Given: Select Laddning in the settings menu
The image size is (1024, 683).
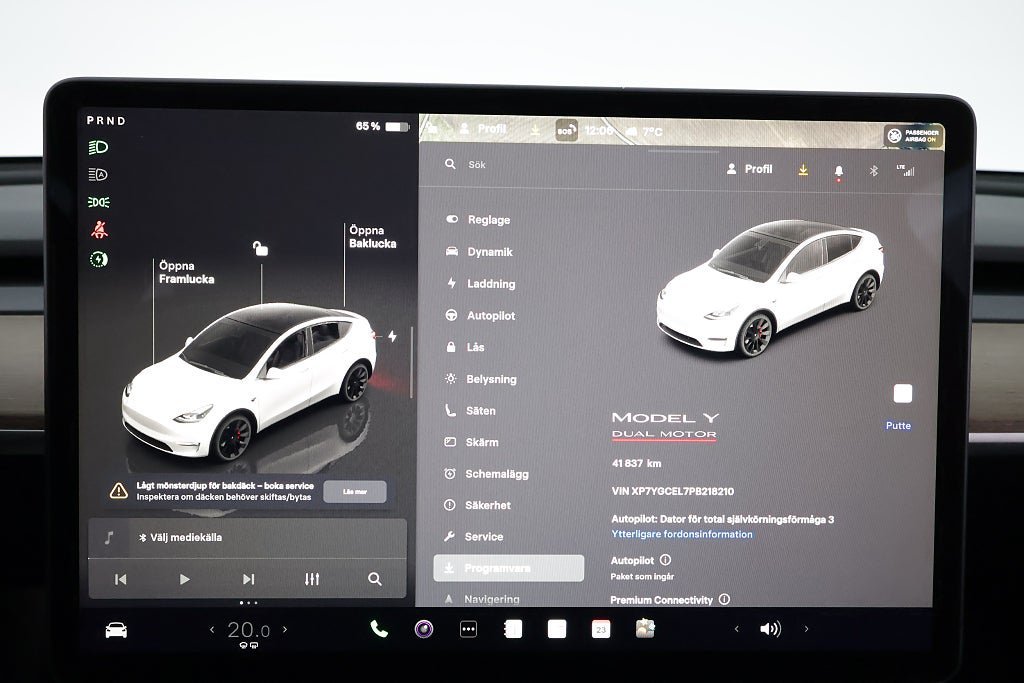Looking at the screenshot, I should coord(490,284).
